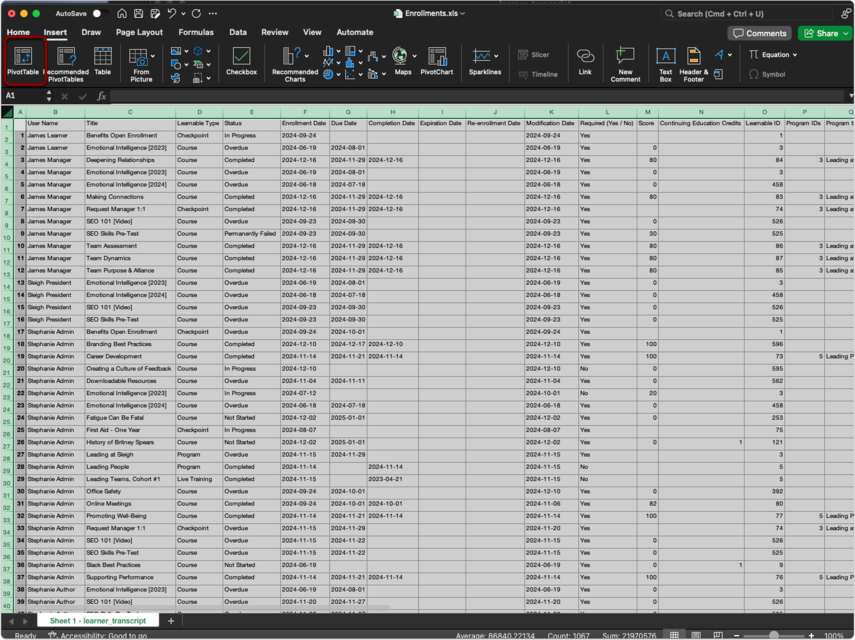This screenshot has width=855, height=640.
Task: Open the Page Layout tab
Action: pos(139,32)
